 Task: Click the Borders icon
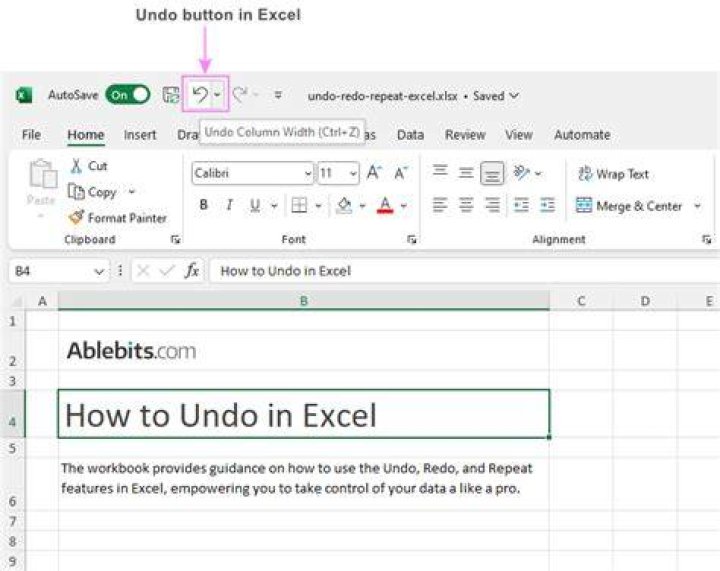click(299, 205)
